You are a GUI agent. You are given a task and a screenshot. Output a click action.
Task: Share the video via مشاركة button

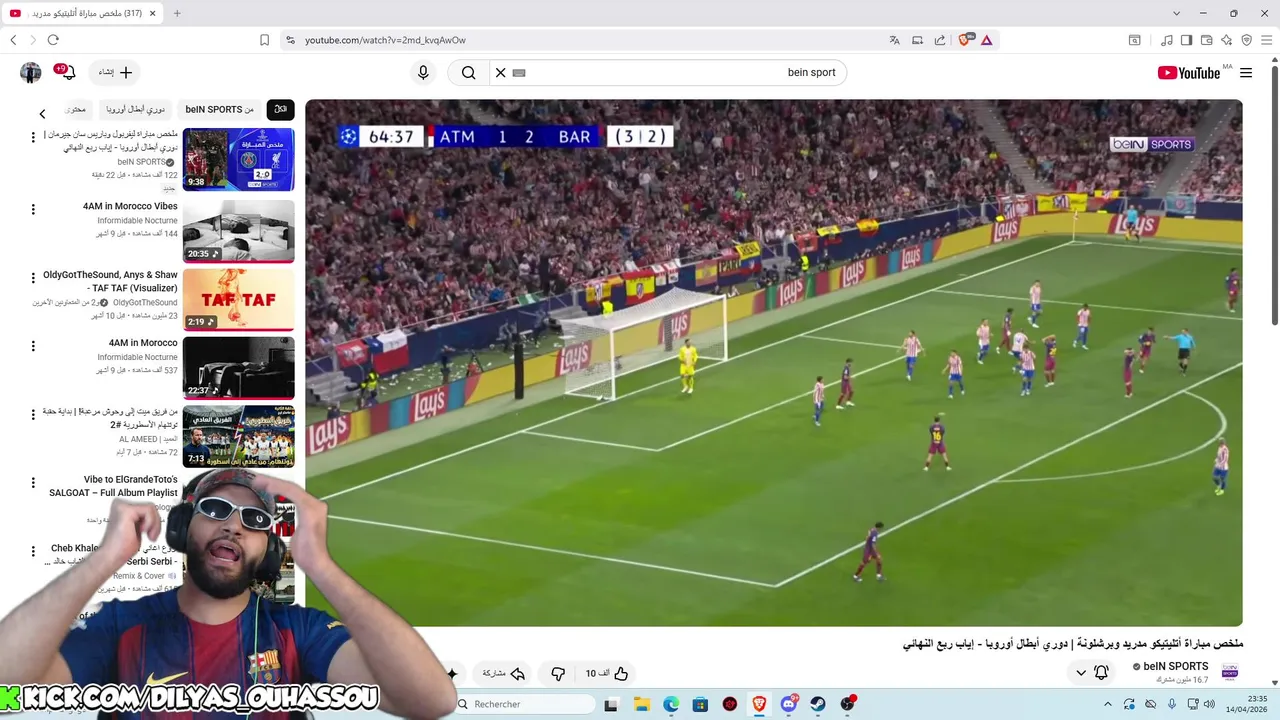click(504, 673)
